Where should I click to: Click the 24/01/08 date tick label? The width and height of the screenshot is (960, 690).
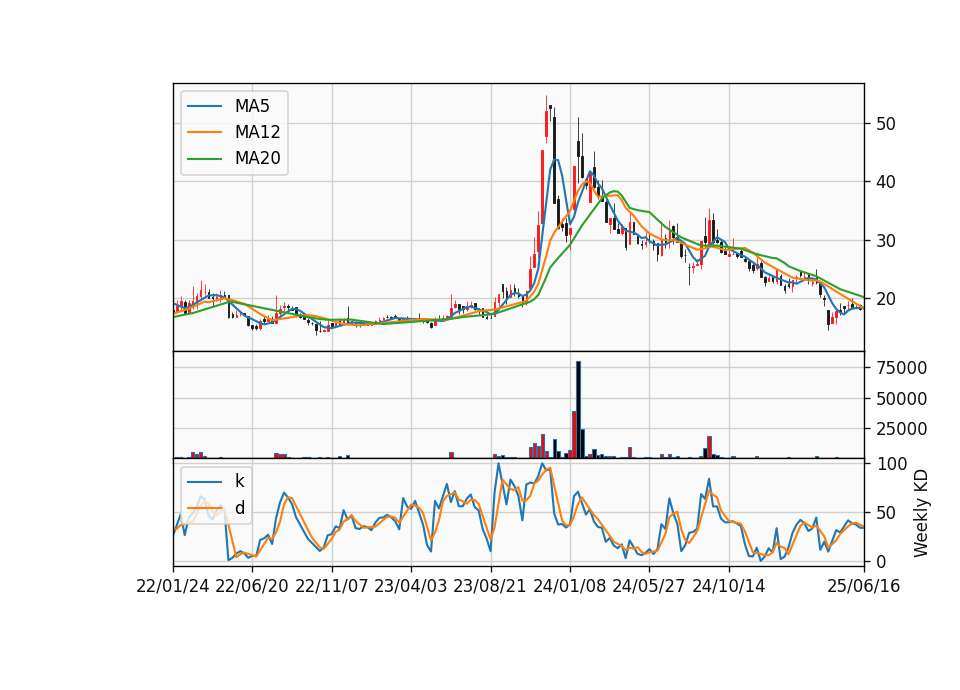570,586
